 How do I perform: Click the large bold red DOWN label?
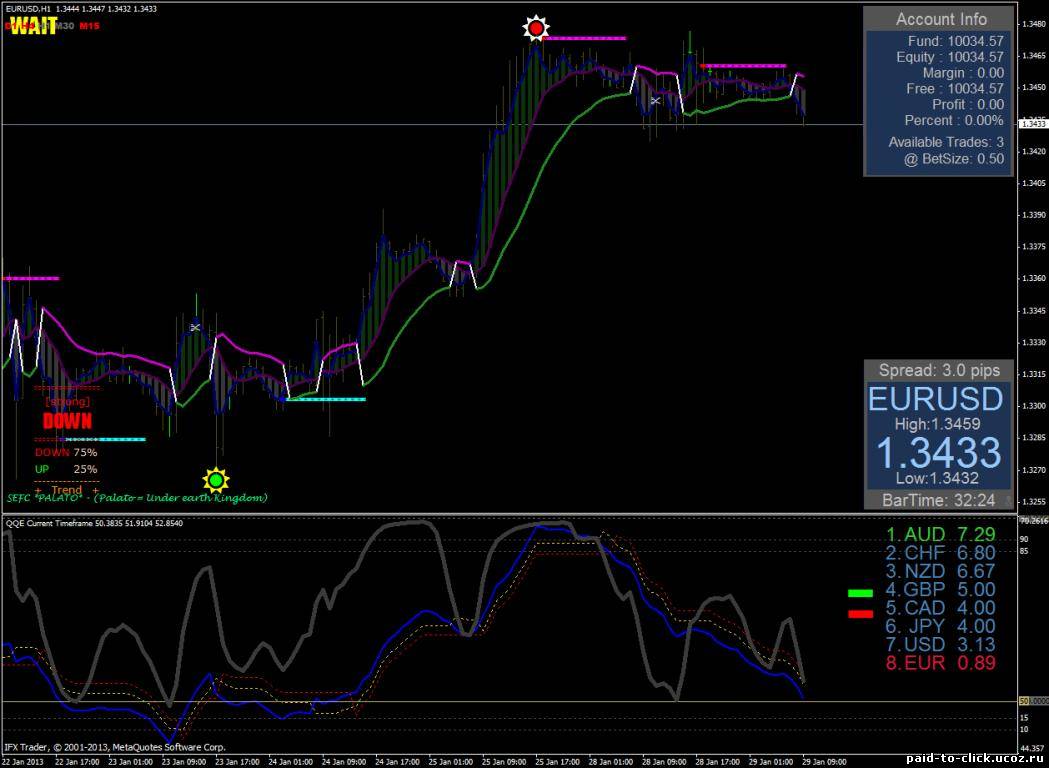(x=68, y=421)
